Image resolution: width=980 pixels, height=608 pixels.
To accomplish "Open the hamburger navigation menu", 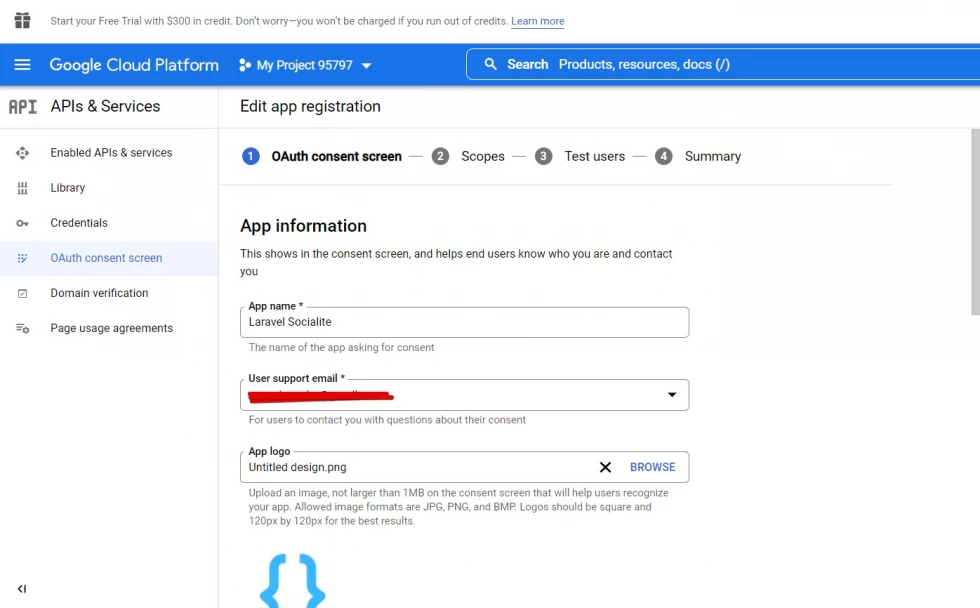I will [22, 65].
